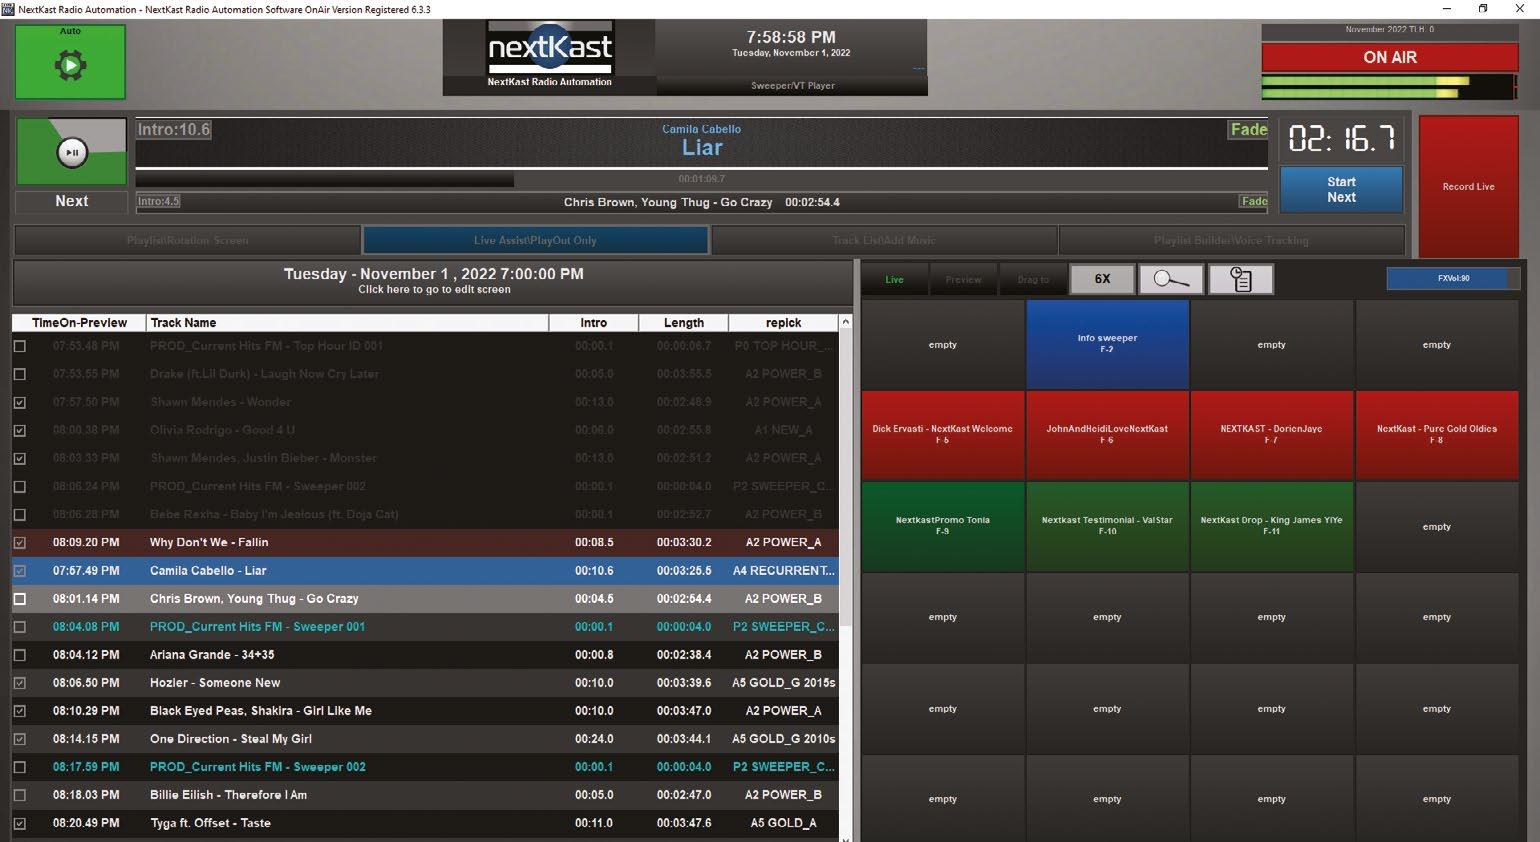Click the Sweeper/VT Player label
Viewport: 1540px width, 842px height.
coord(792,86)
